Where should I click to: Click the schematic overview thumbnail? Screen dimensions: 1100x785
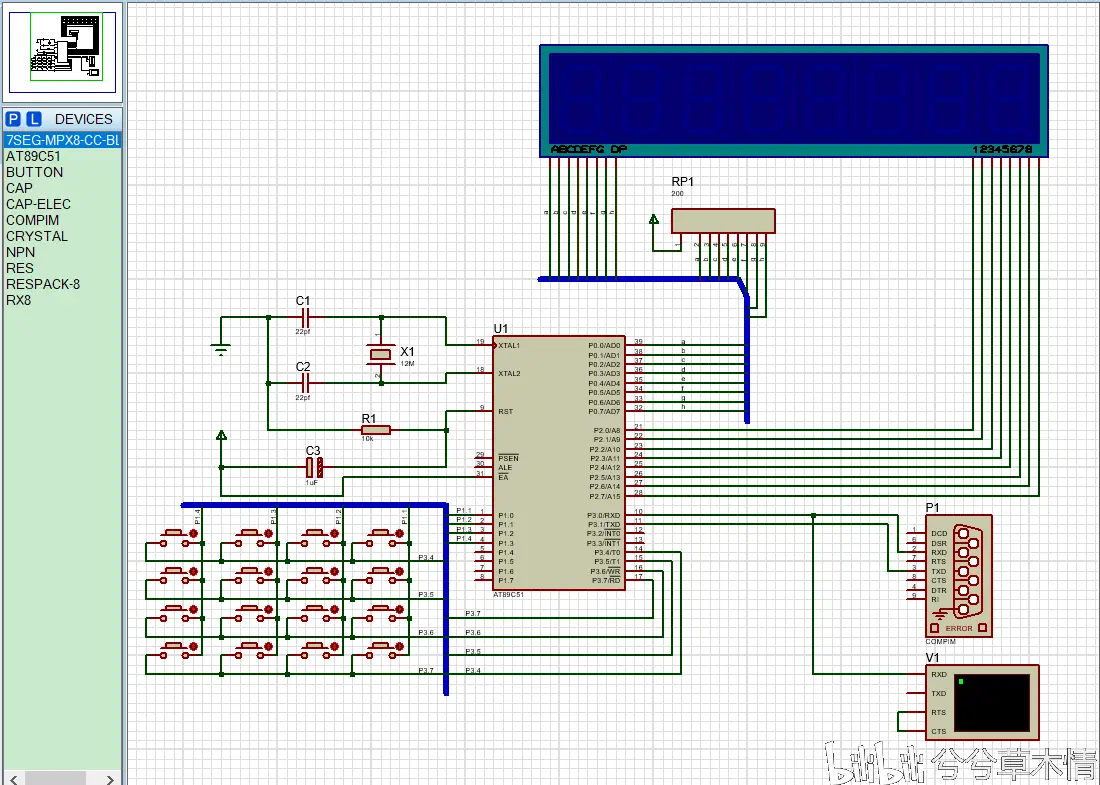coord(62,50)
